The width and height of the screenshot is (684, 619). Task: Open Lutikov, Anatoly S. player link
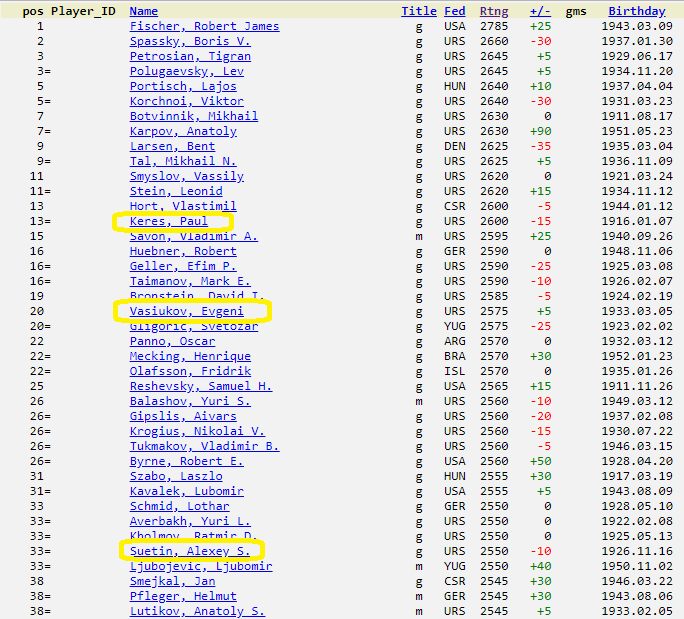click(197, 611)
